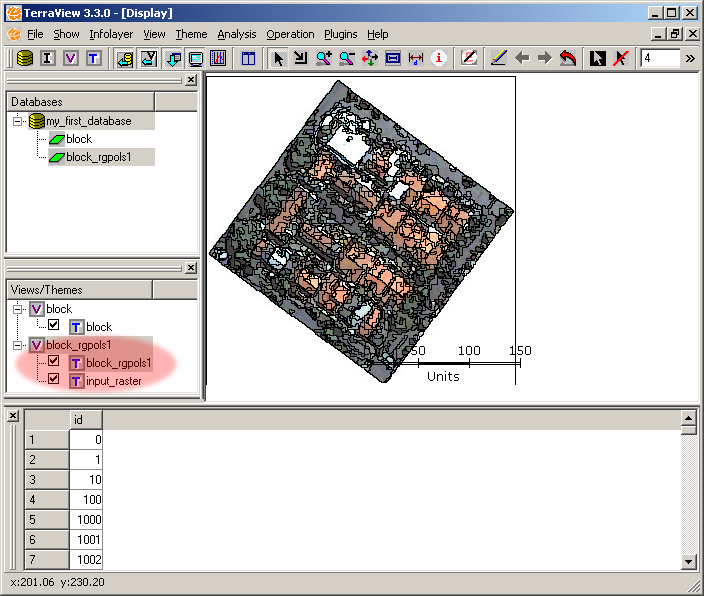This screenshot has width=704, height=596.
Task: Select the zoom out tool
Action: coord(347,58)
